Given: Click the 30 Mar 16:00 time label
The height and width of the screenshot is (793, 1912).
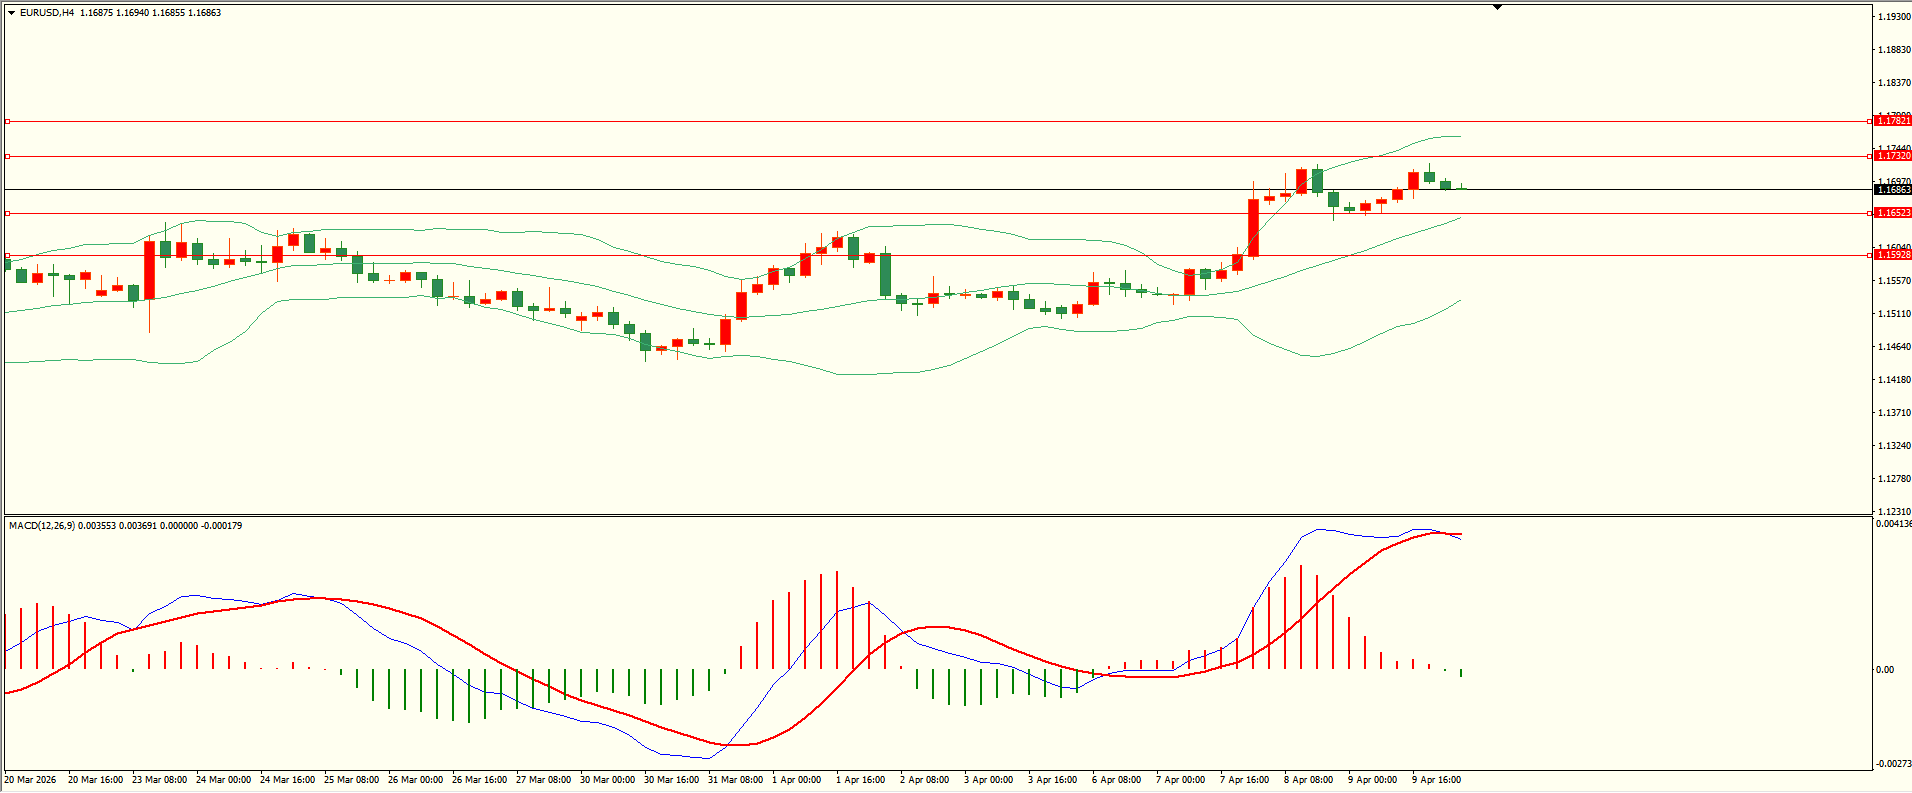Looking at the screenshot, I should coord(672,779).
